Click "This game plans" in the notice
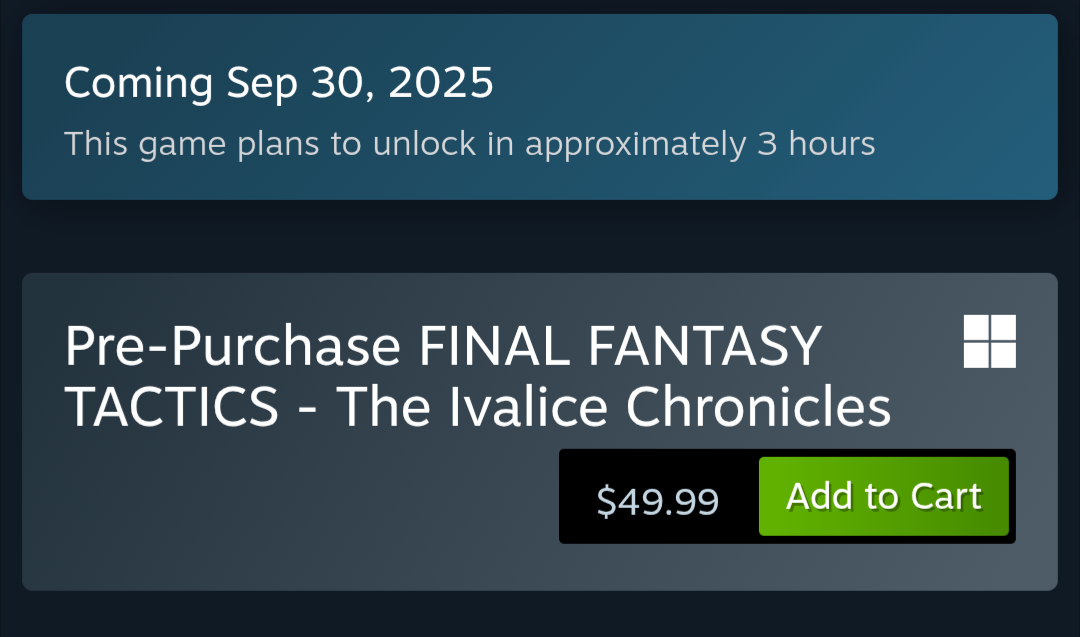Viewport: 1080px width, 637px height. coord(193,144)
